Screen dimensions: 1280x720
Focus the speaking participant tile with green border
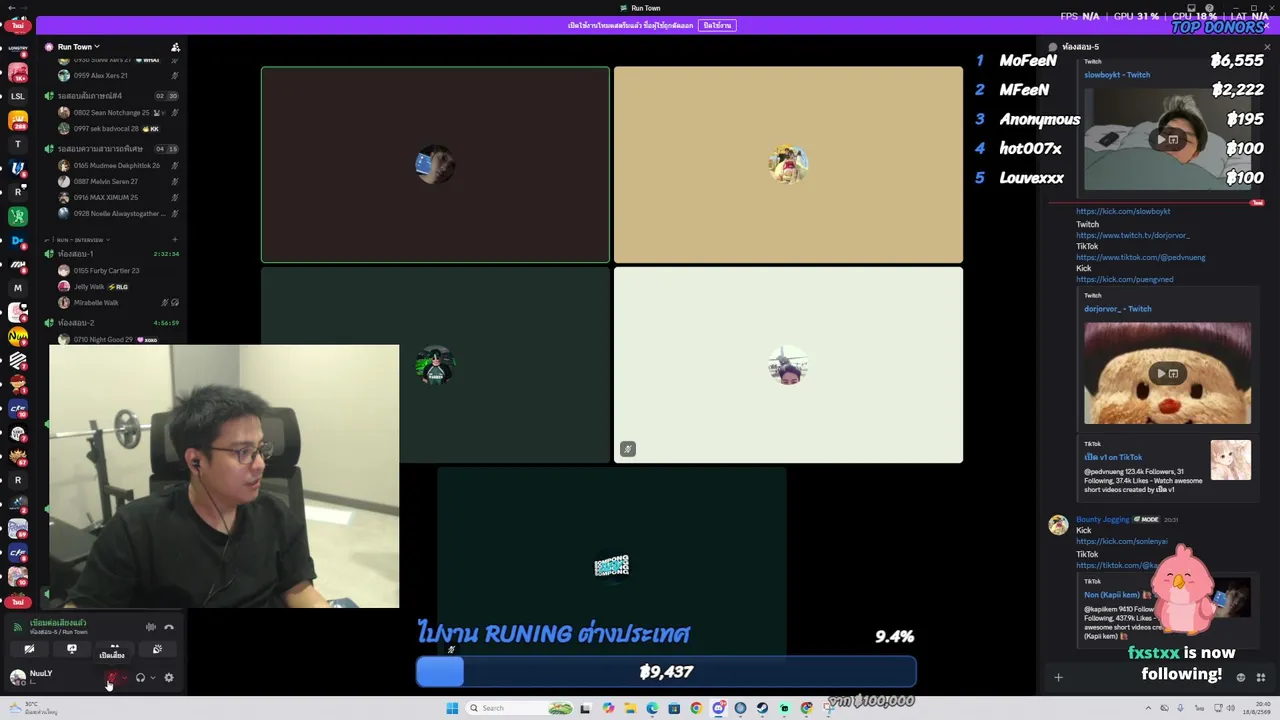pyautogui.click(x=435, y=165)
